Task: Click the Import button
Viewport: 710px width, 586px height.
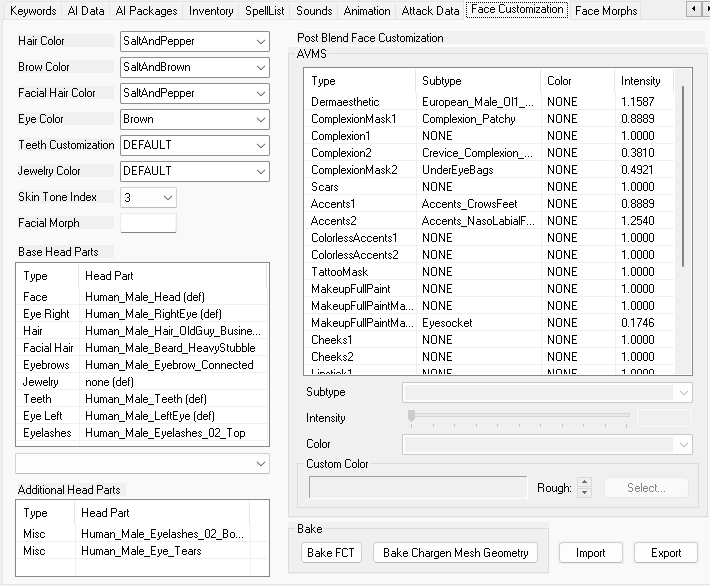Action: 590,553
